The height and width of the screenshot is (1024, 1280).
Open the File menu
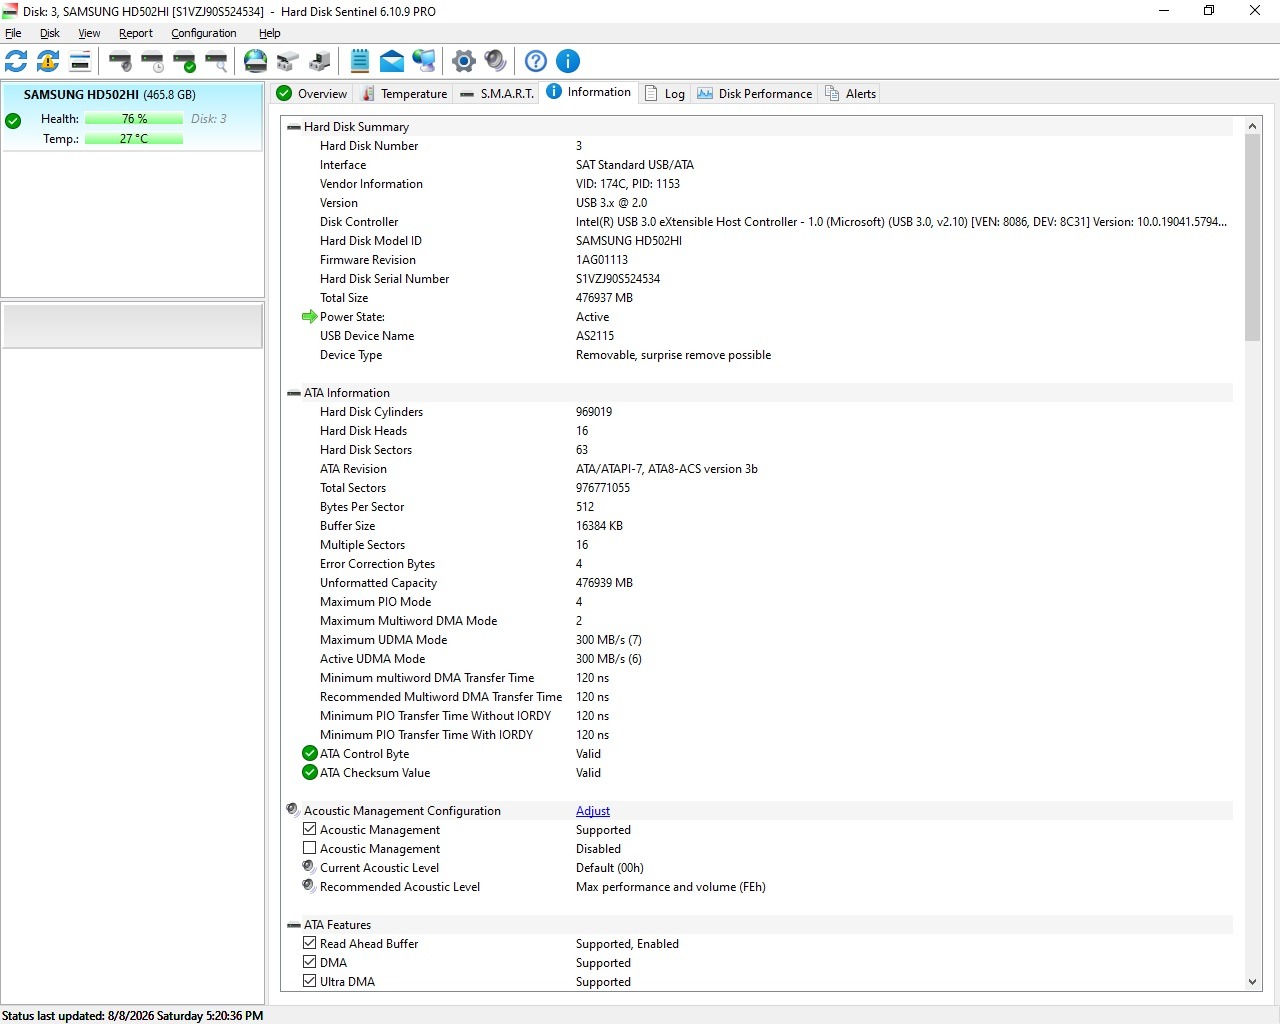(13, 33)
